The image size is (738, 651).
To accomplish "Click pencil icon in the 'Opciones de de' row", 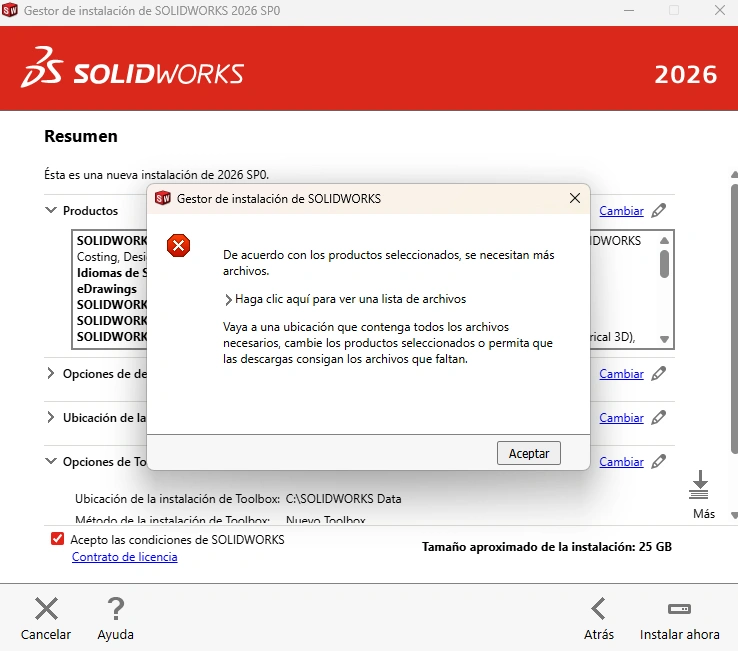I will 658,373.
